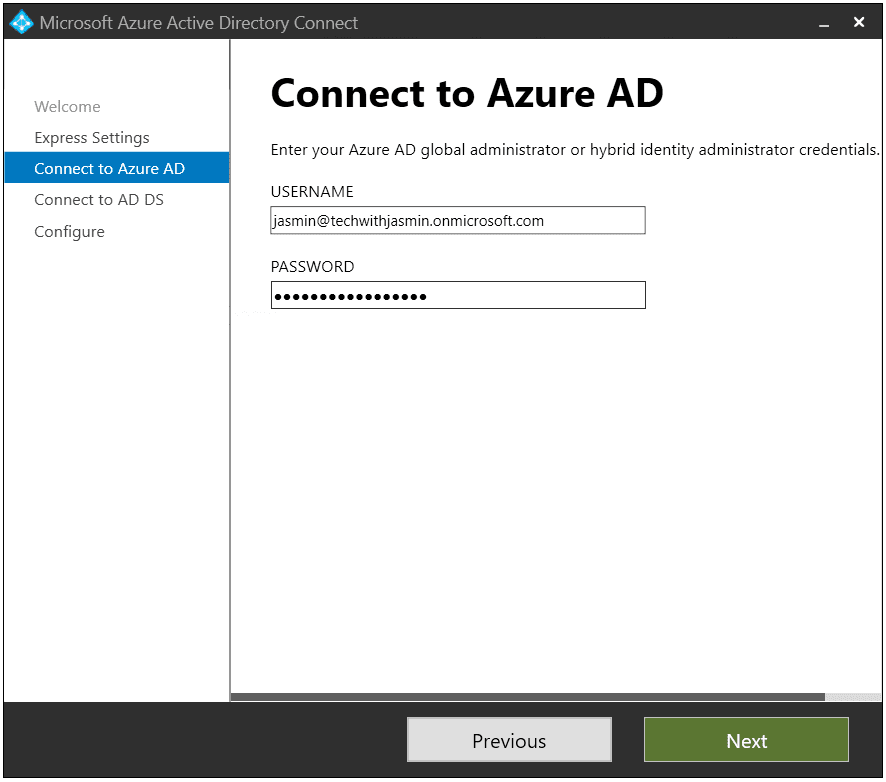This screenshot has height=782, width=886.
Task: Click the PASSWORD label text
Action: pos(312,267)
